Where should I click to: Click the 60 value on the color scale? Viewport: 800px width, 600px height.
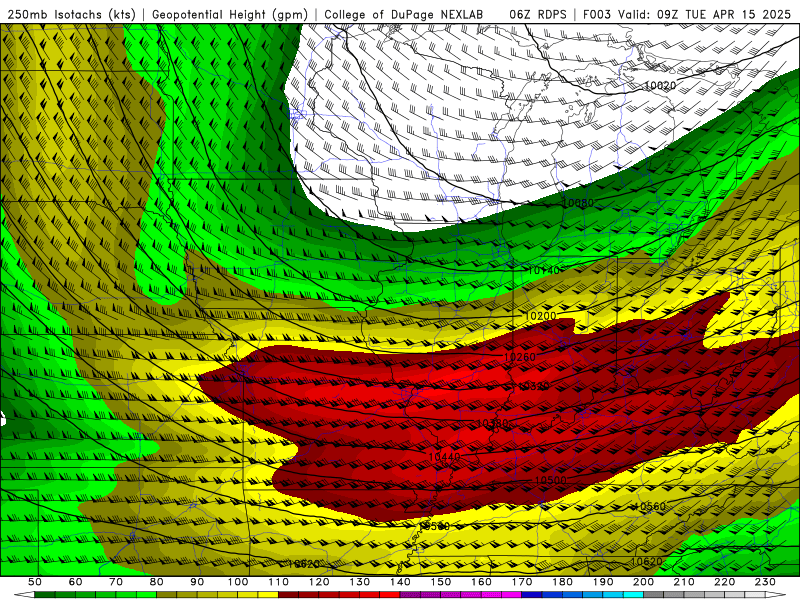coord(76,582)
